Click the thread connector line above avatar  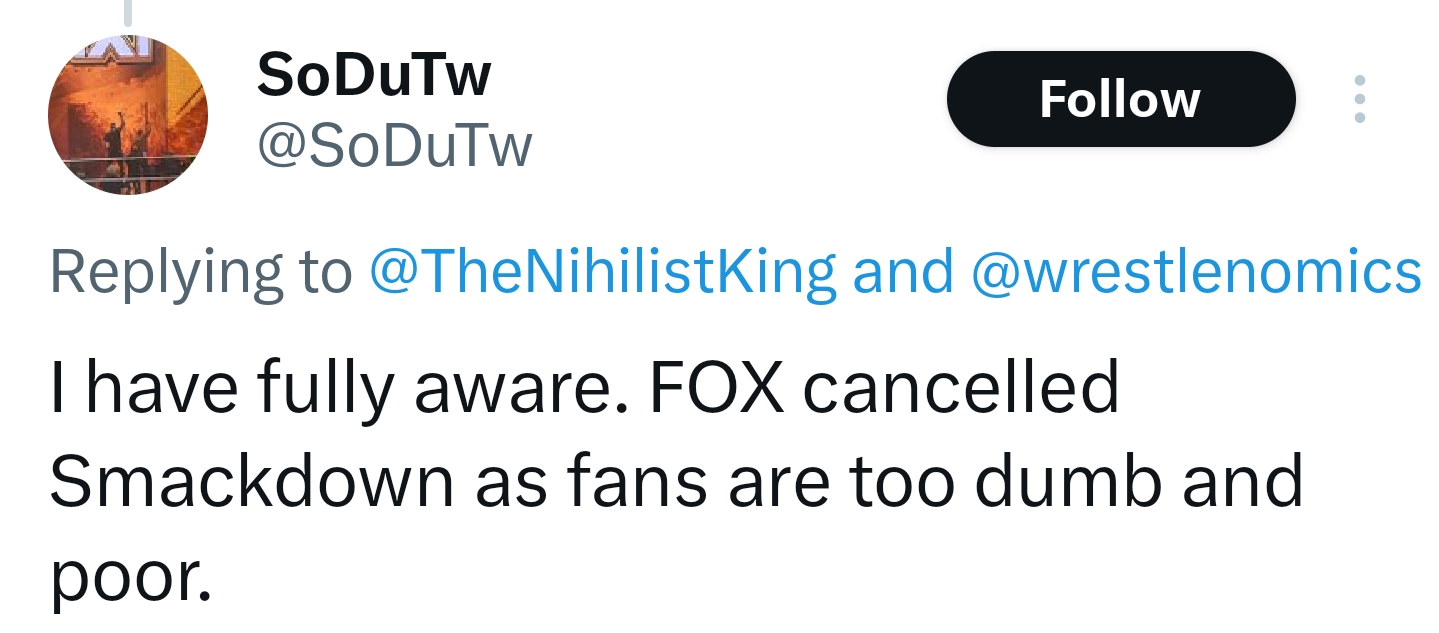[x=127, y=12]
